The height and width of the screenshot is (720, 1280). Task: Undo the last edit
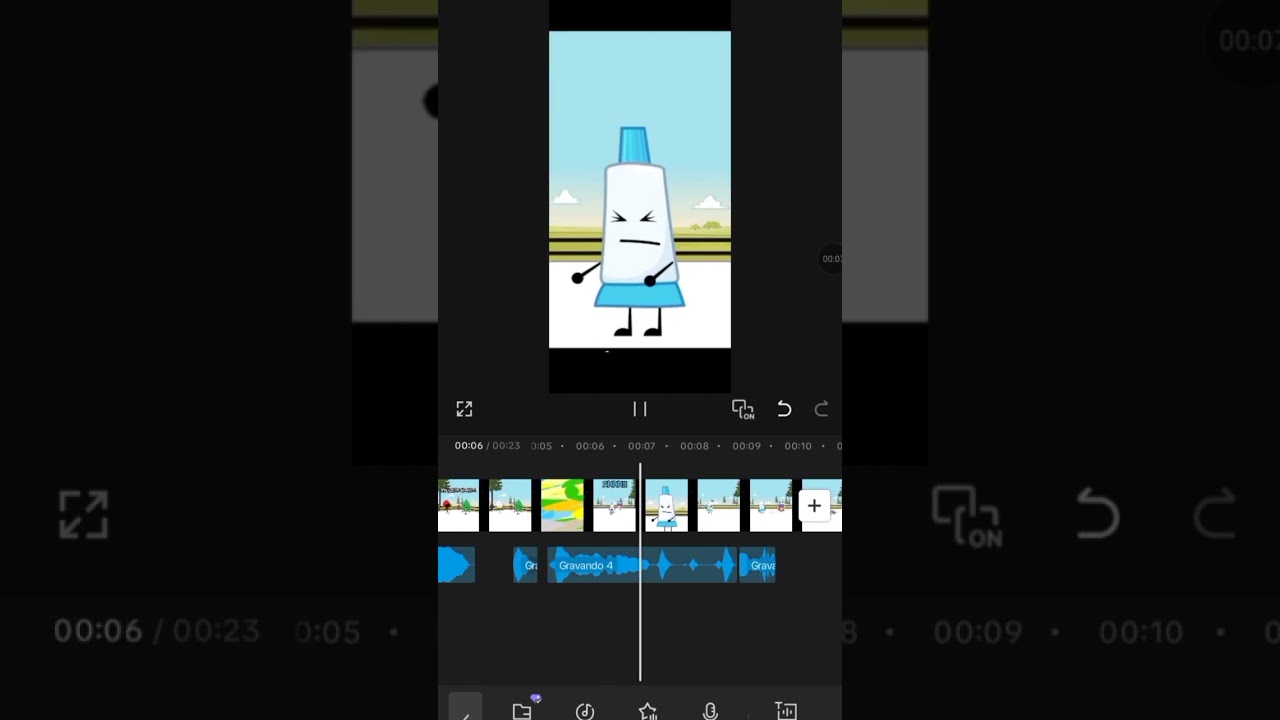tap(784, 409)
